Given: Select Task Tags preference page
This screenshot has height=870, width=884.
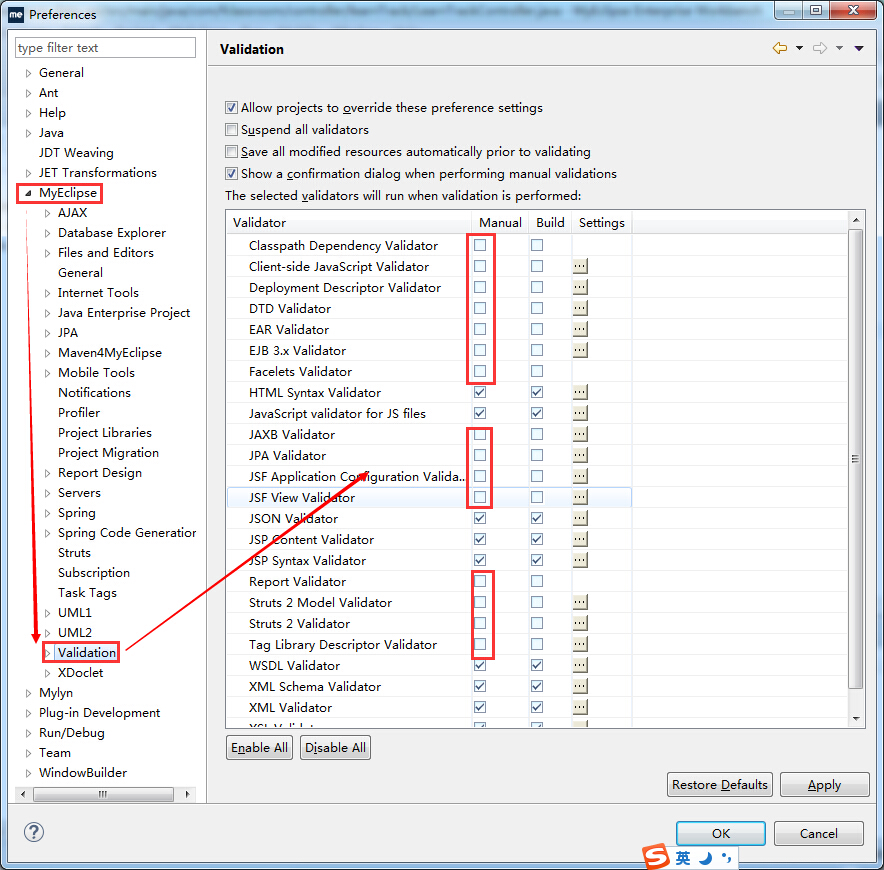Looking at the screenshot, I should point(87,593).
